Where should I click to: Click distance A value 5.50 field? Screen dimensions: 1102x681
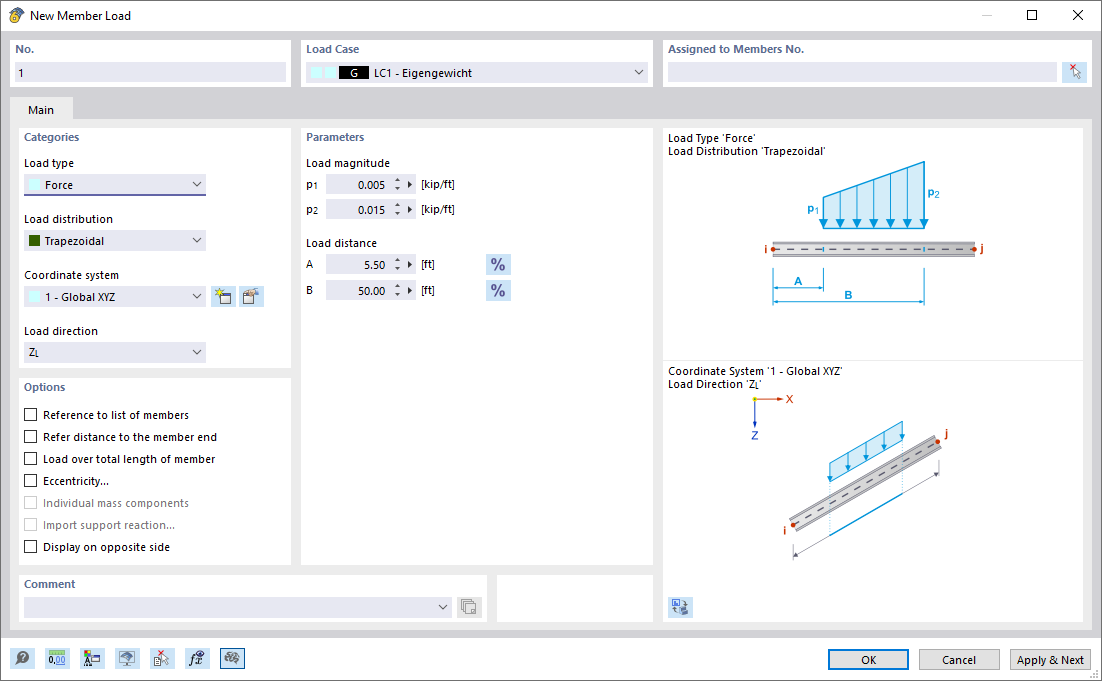coord(358,265)
